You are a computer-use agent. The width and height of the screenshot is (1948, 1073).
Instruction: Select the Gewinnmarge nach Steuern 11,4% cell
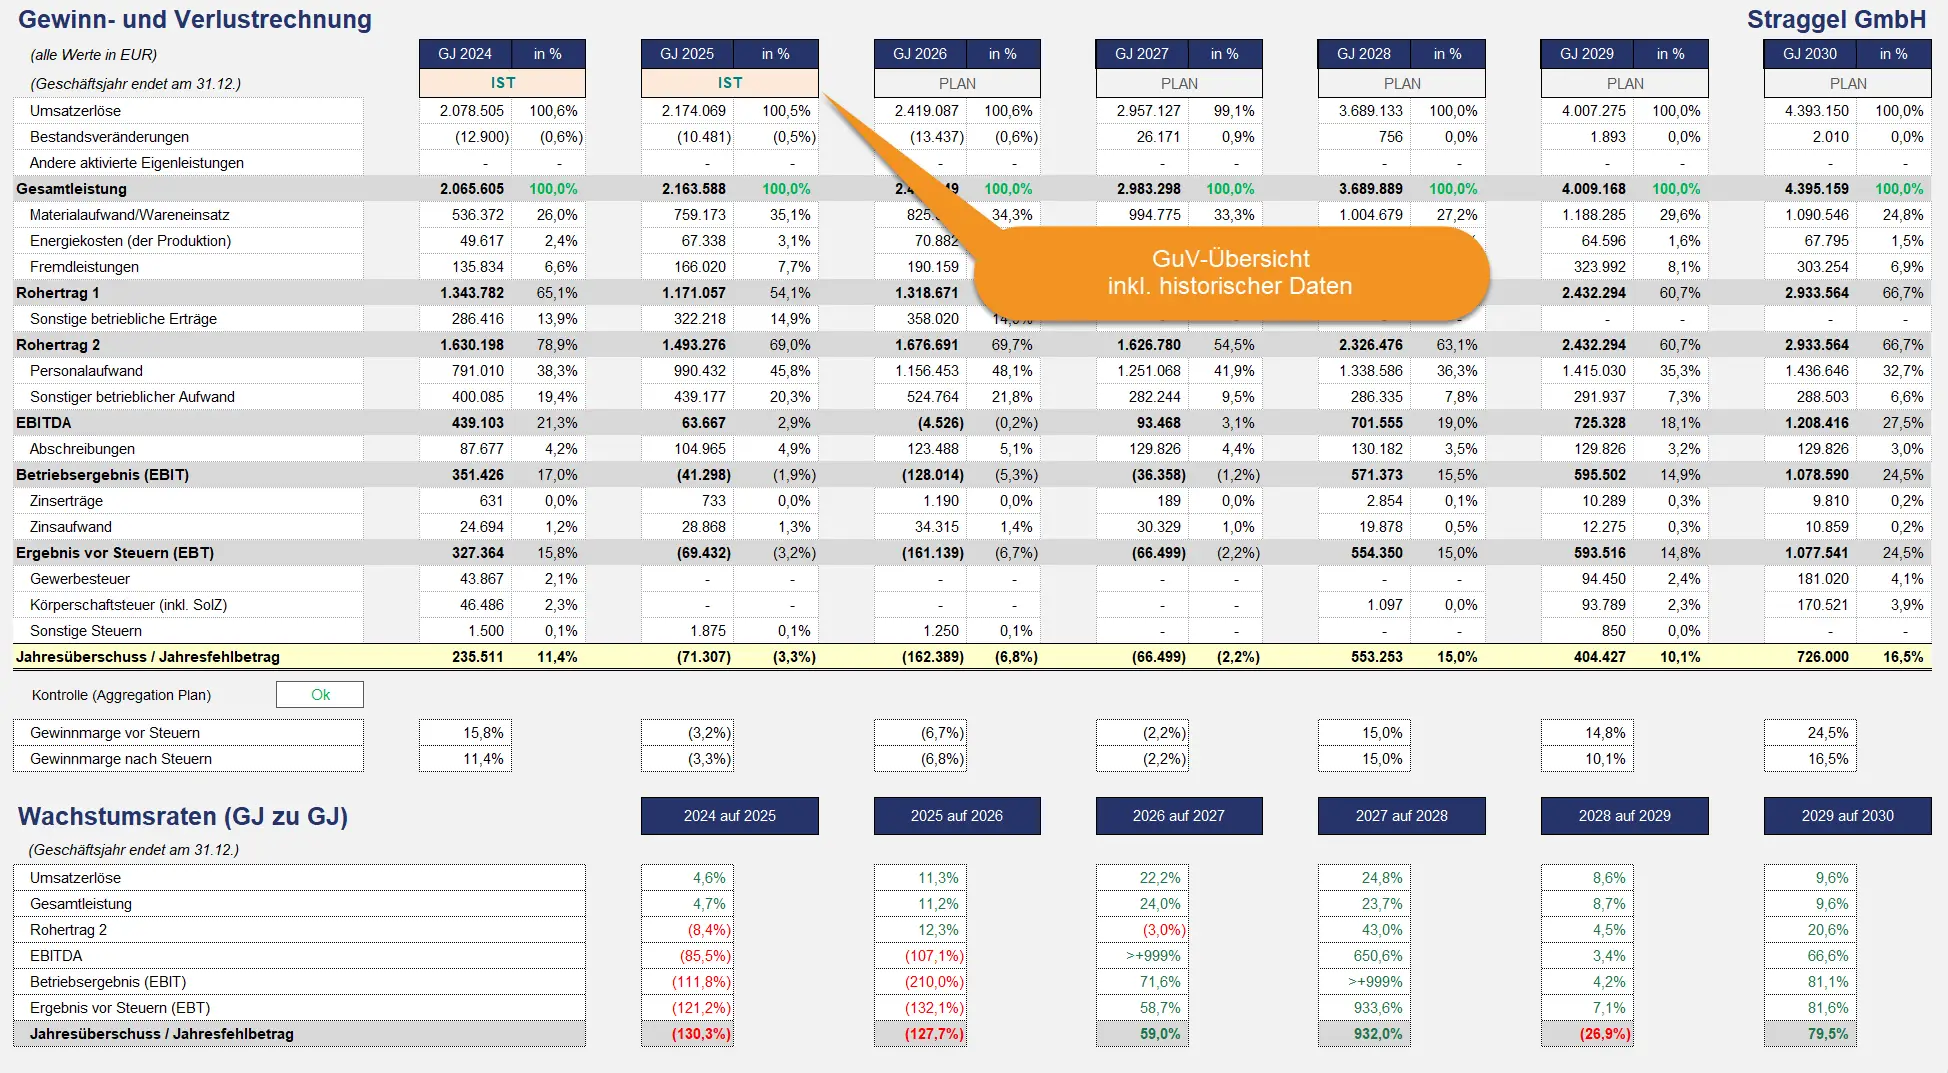[x=465, y=759]
